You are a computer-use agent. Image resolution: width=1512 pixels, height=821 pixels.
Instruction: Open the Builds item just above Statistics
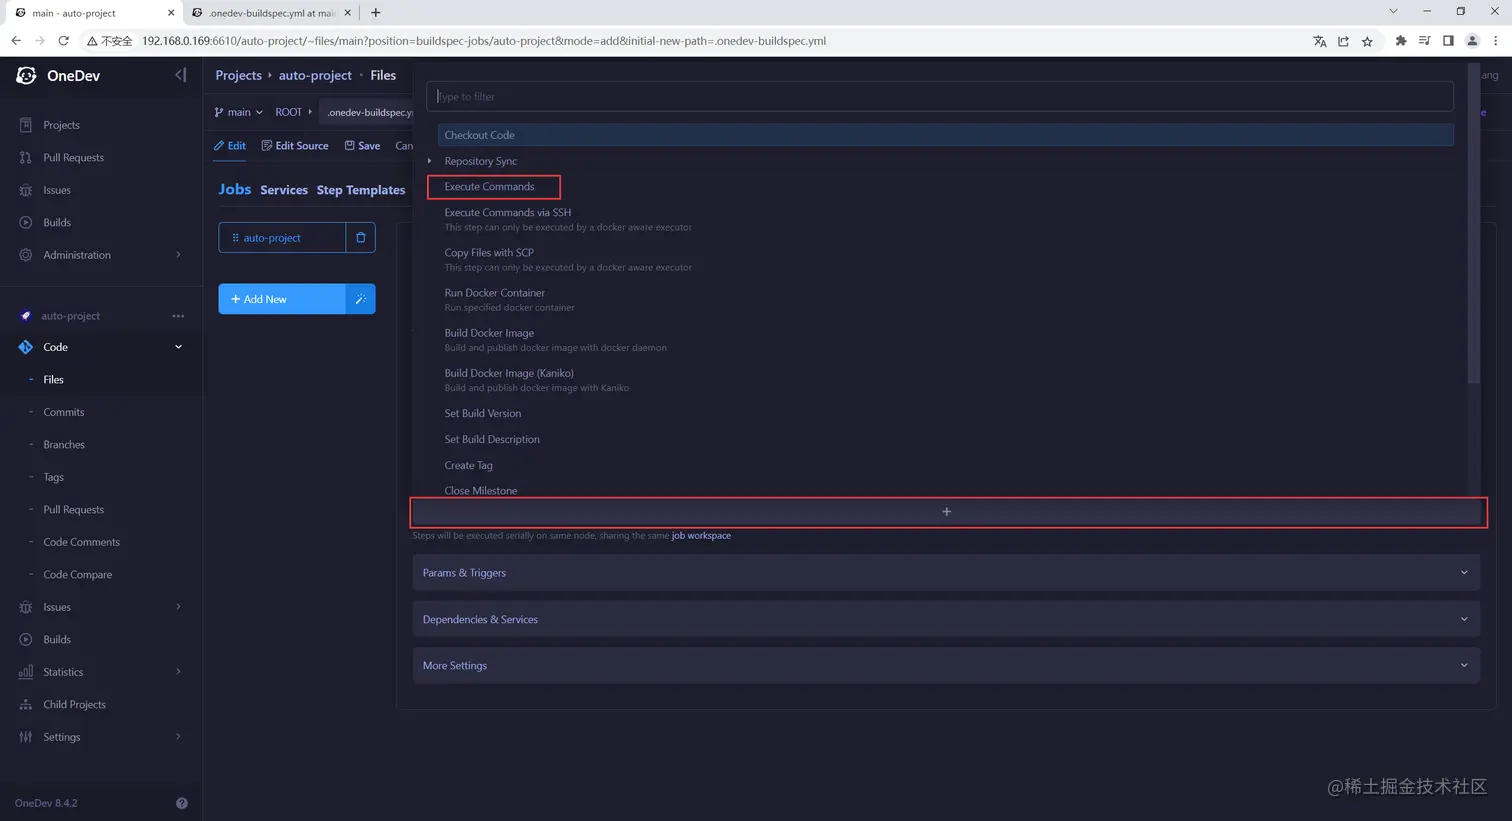pos(57,639)
